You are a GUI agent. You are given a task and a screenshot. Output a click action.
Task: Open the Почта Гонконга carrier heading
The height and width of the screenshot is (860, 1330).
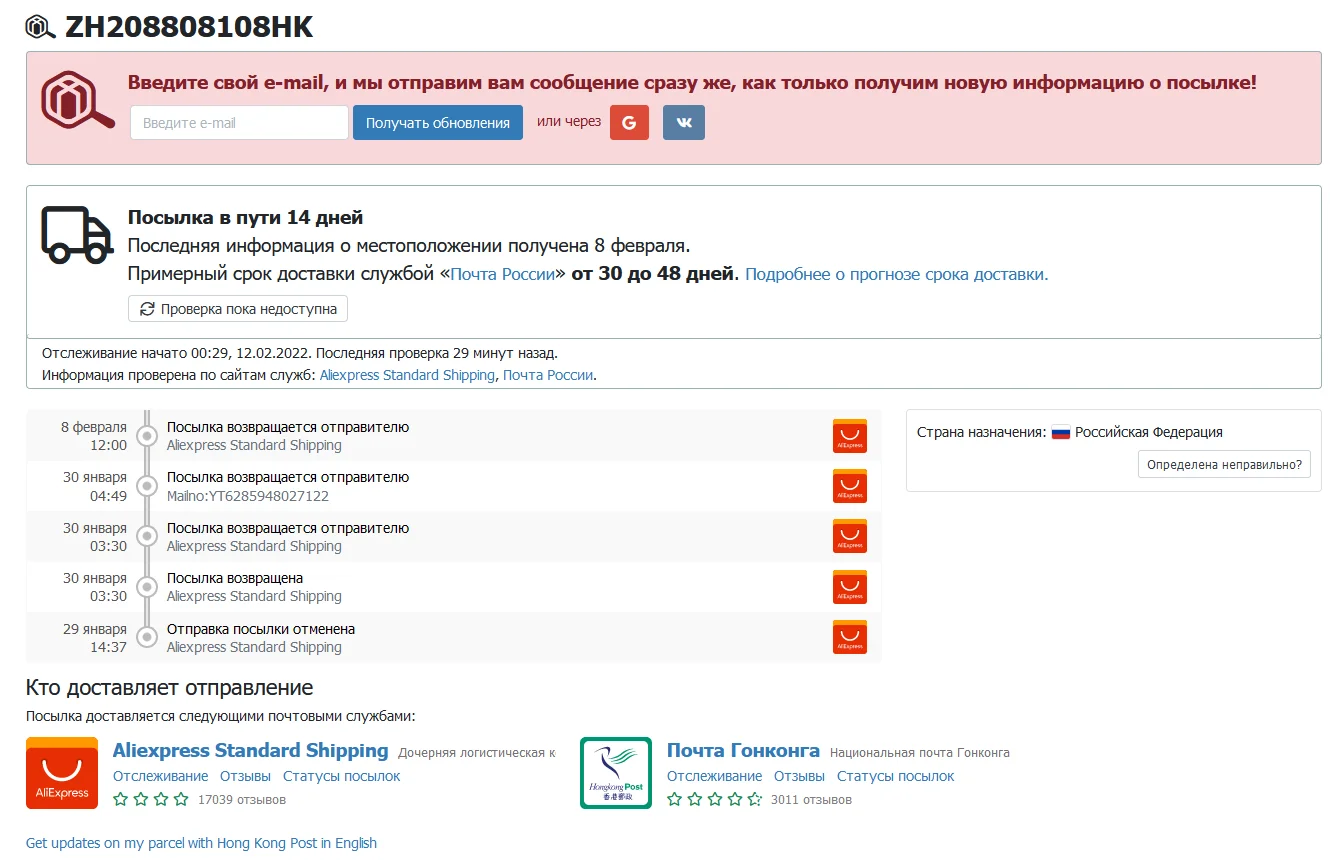743,750
